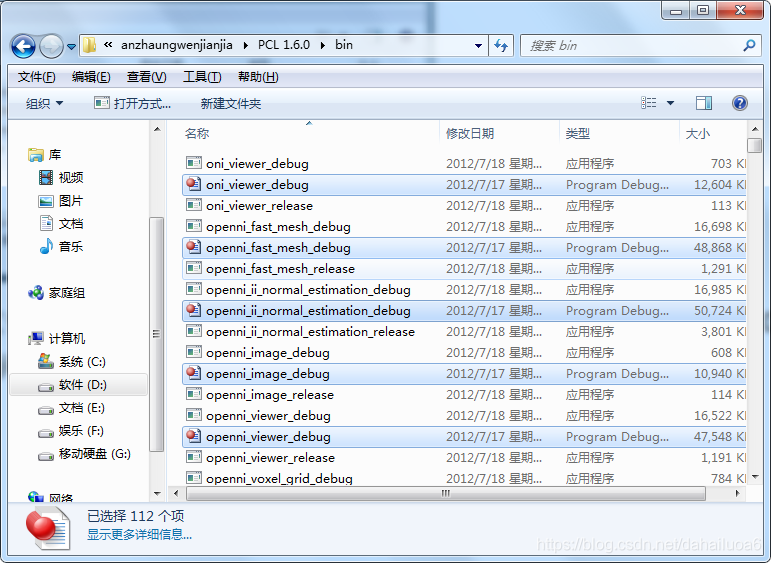The width and height of the screenshot is (771, 563).
Task: Select anzhaungwenjianjia in the address path
Action: click(x=177, y=45)
